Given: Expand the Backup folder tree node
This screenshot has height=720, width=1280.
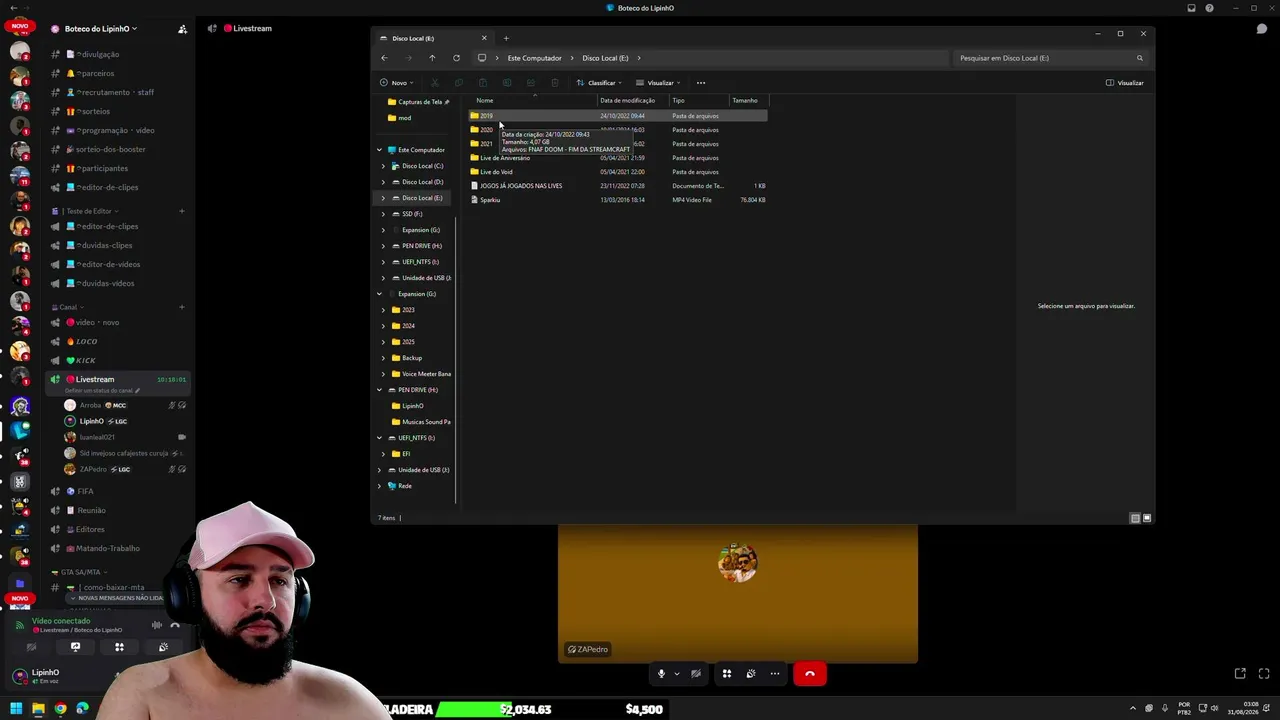Looking at the screenshot, I should (x=383, y=358).
